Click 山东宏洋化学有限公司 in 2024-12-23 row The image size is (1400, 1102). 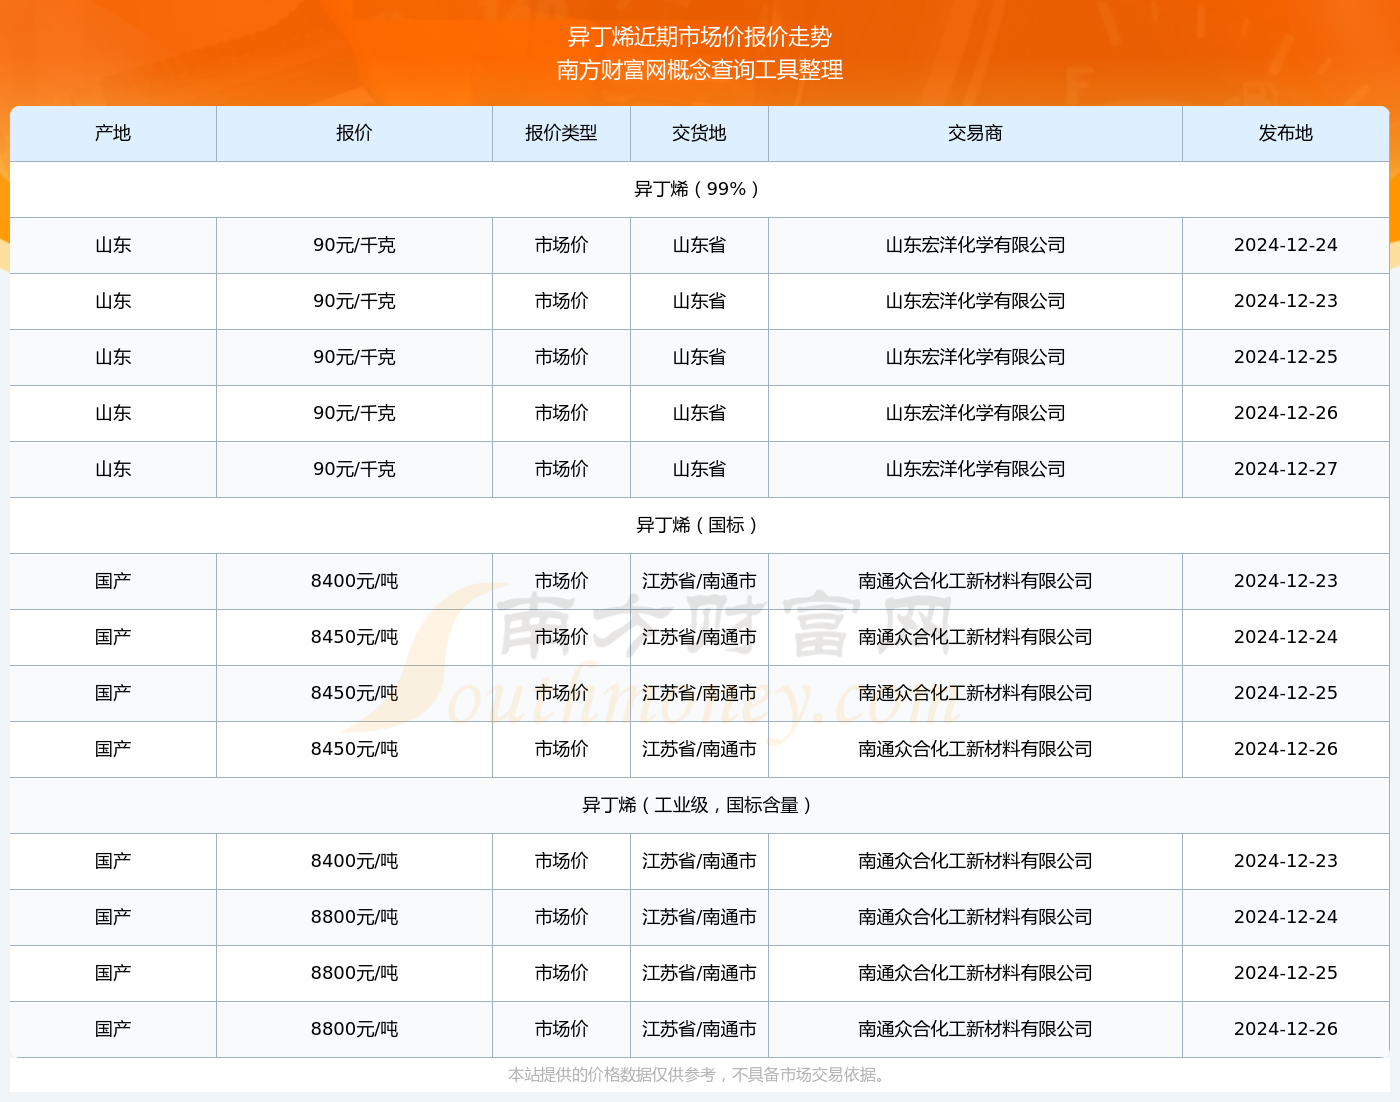(x=975, y=301)
